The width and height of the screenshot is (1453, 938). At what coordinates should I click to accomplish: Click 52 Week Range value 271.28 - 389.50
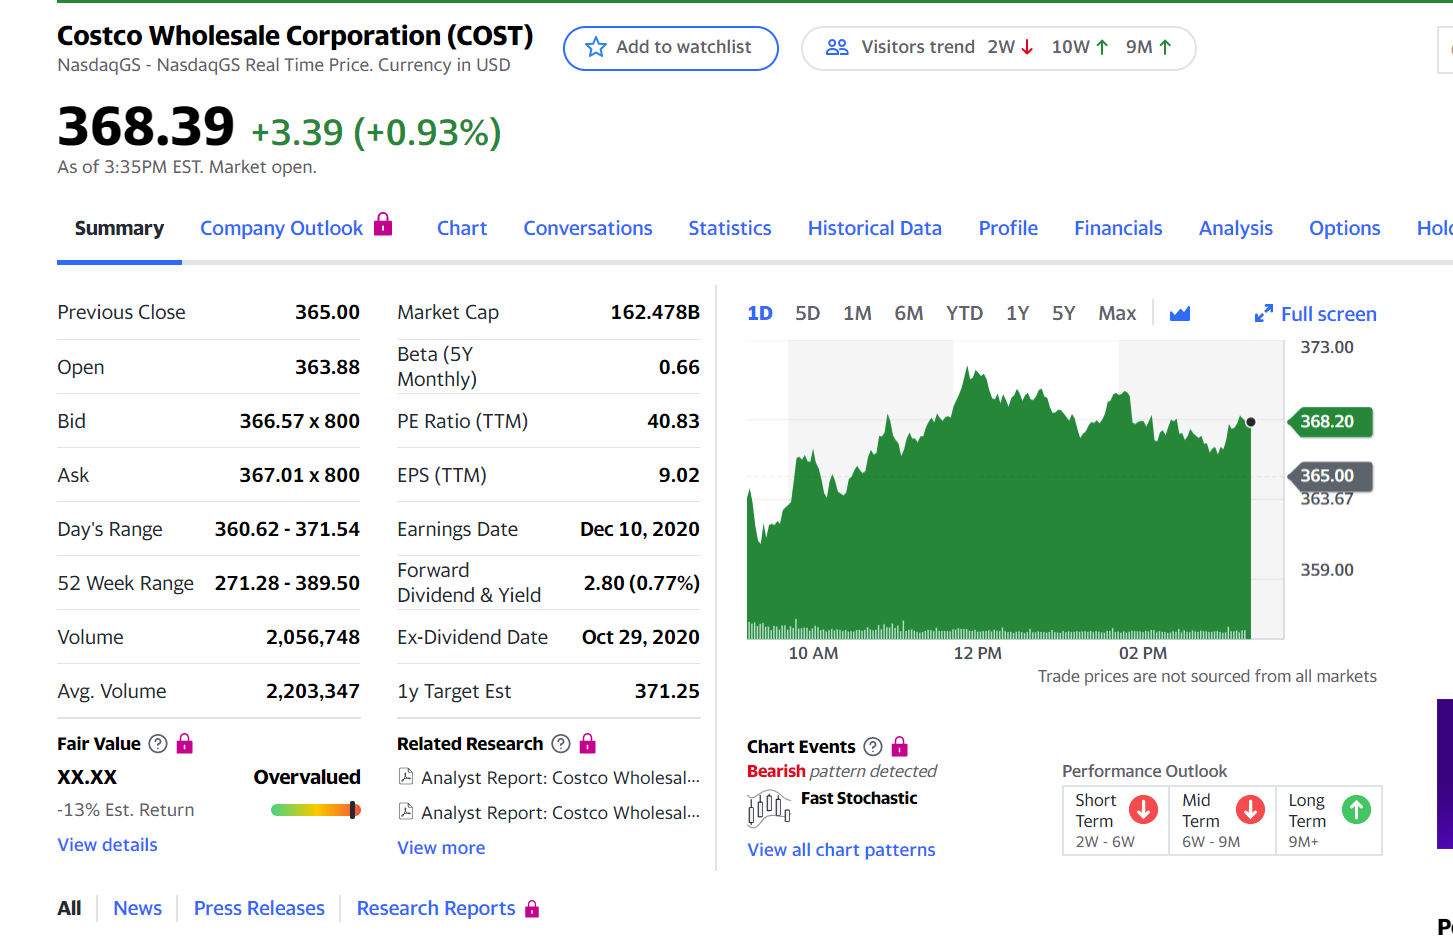pos(287,583)
